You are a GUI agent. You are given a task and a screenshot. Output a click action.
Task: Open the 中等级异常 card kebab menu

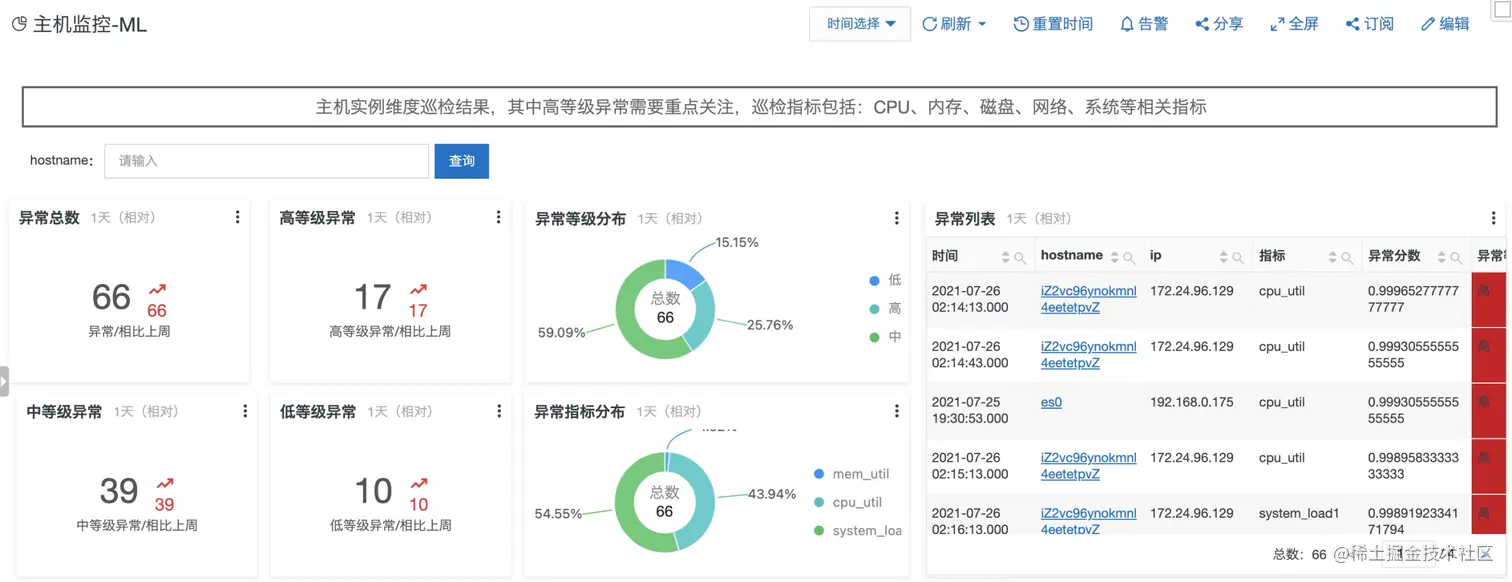point(245,411)
